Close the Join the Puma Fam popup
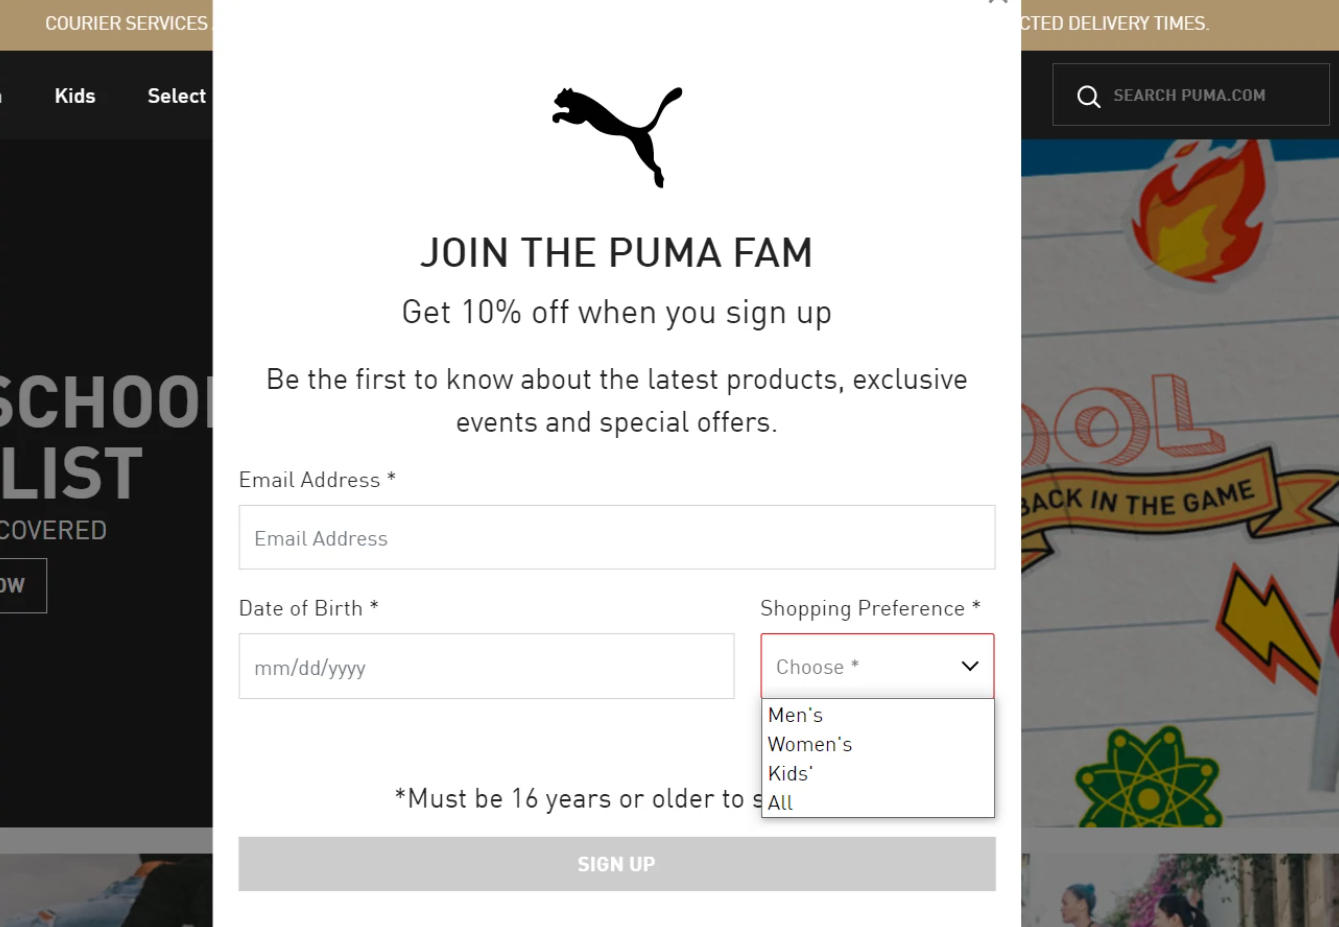Viewport: 1339px width, 927px height. 997,3
